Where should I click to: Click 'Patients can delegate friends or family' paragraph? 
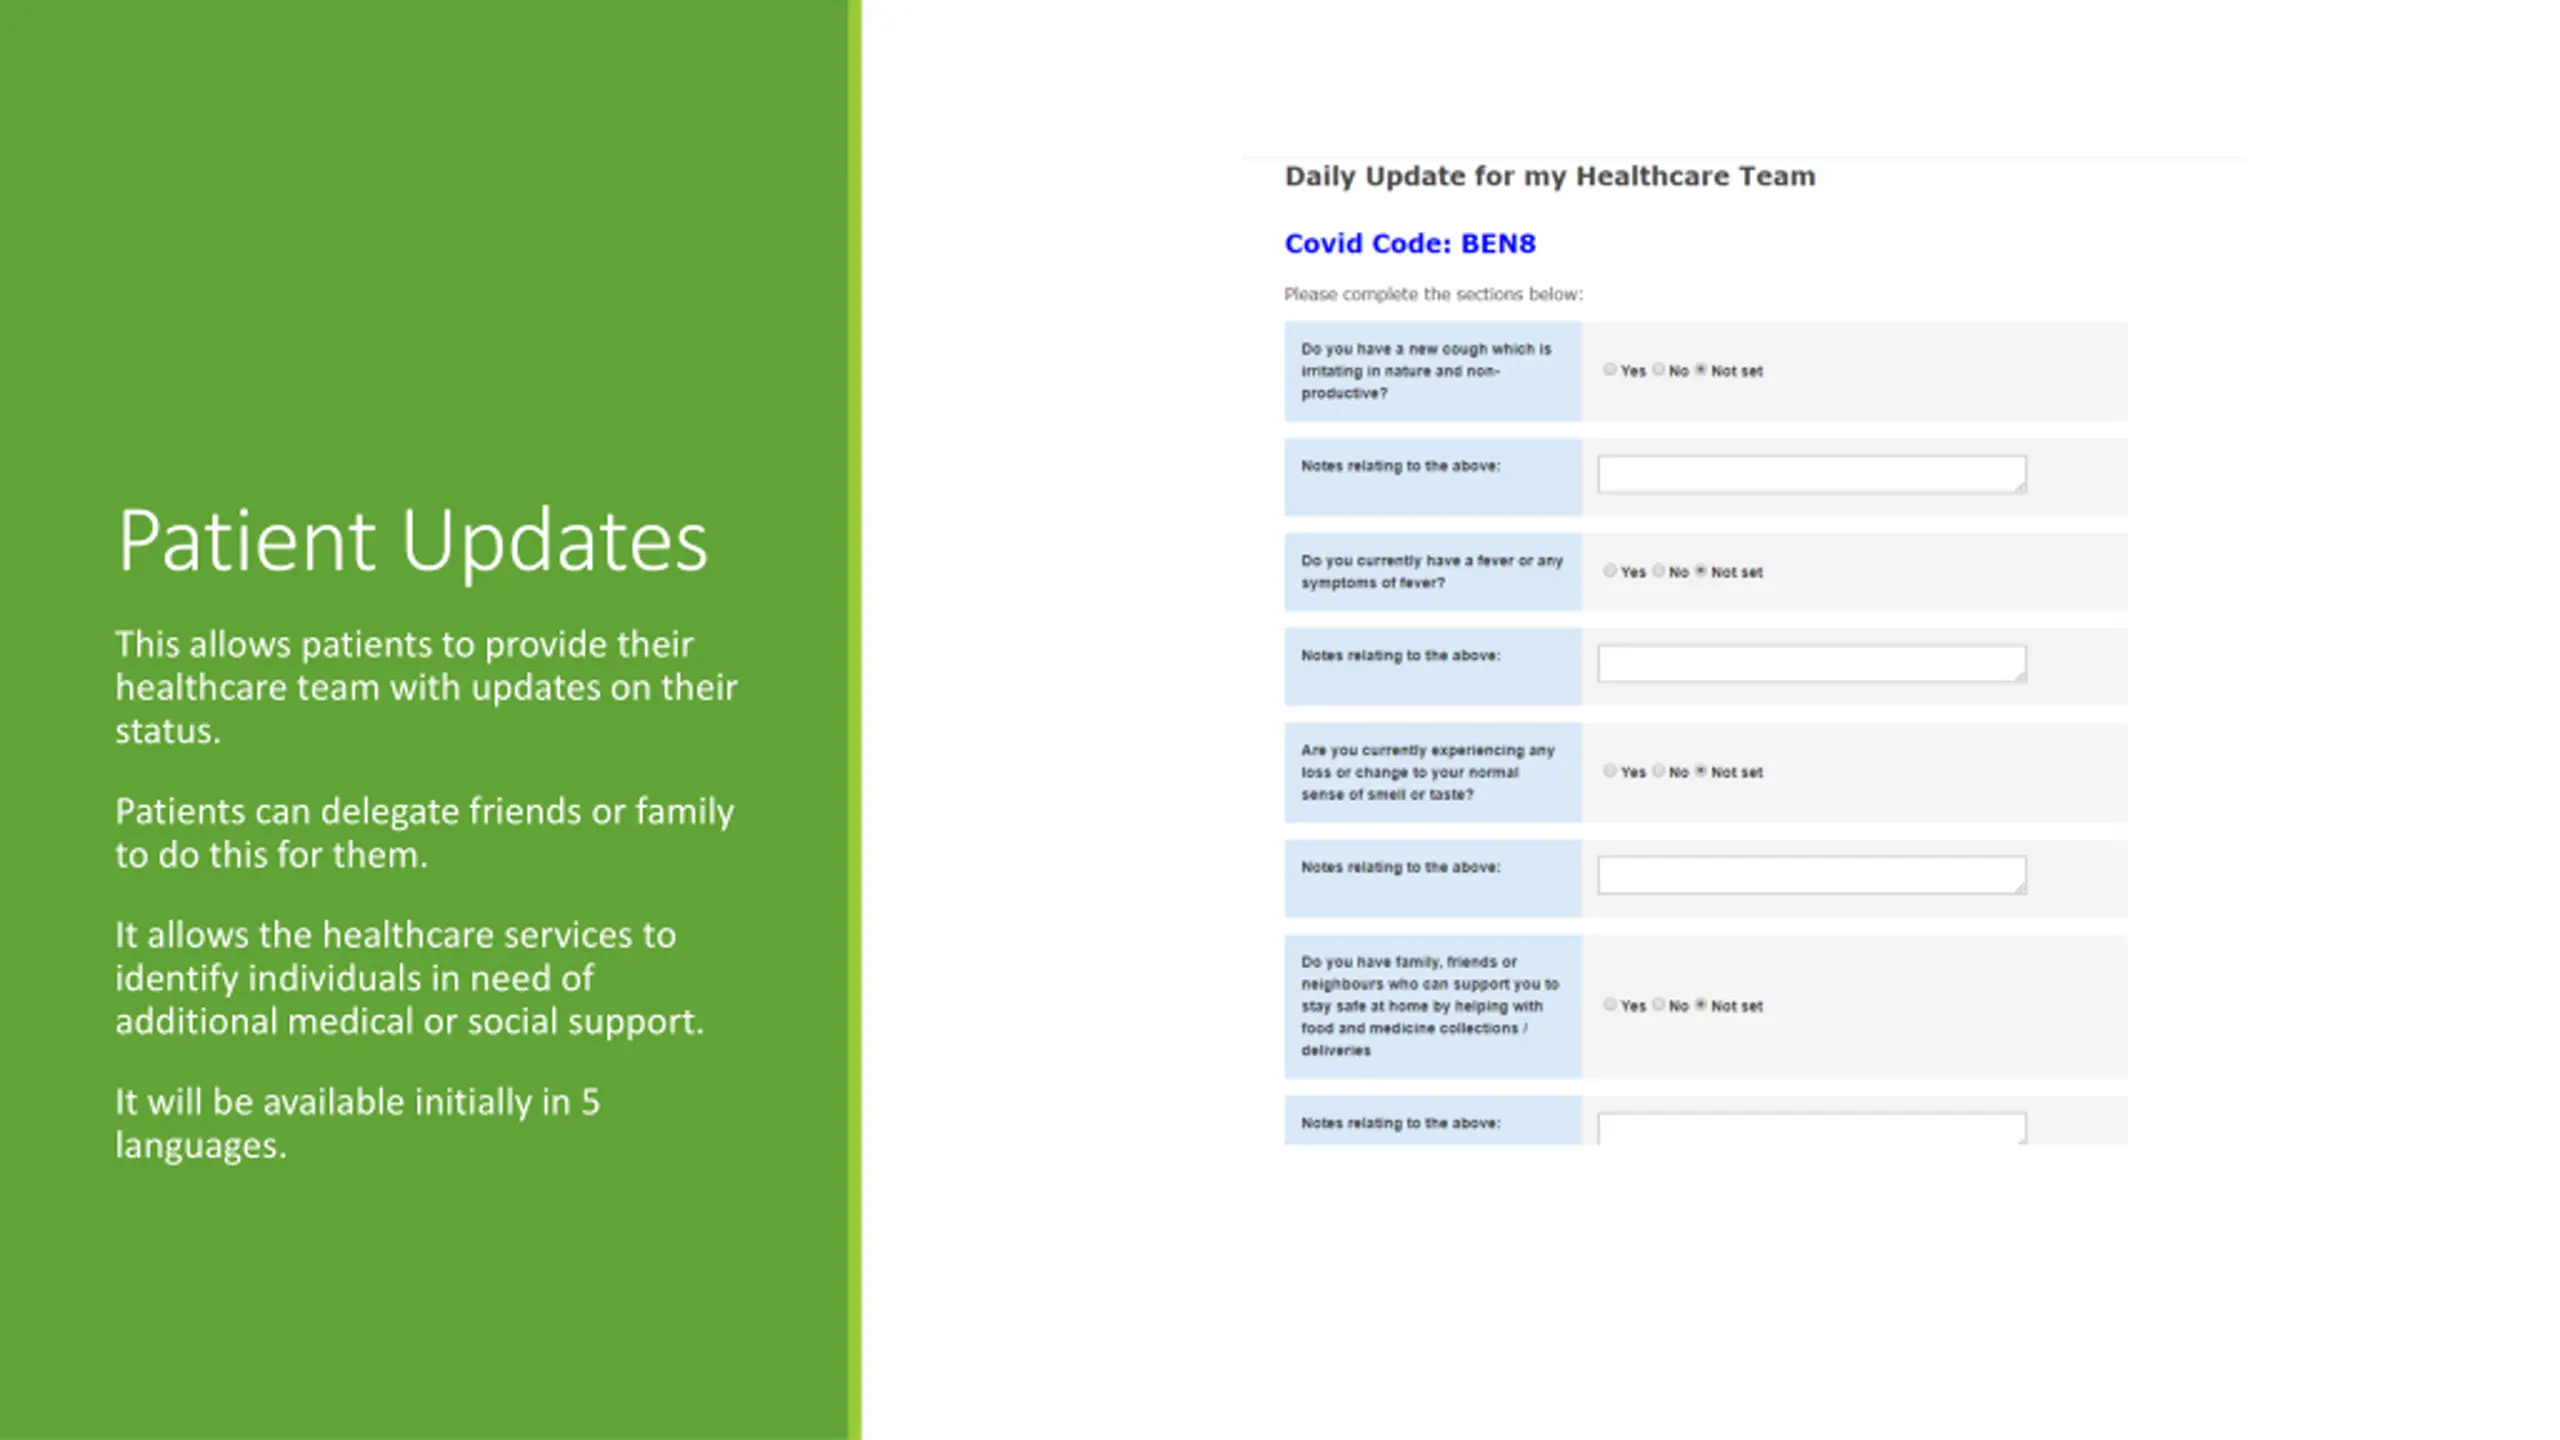(424, 833)
